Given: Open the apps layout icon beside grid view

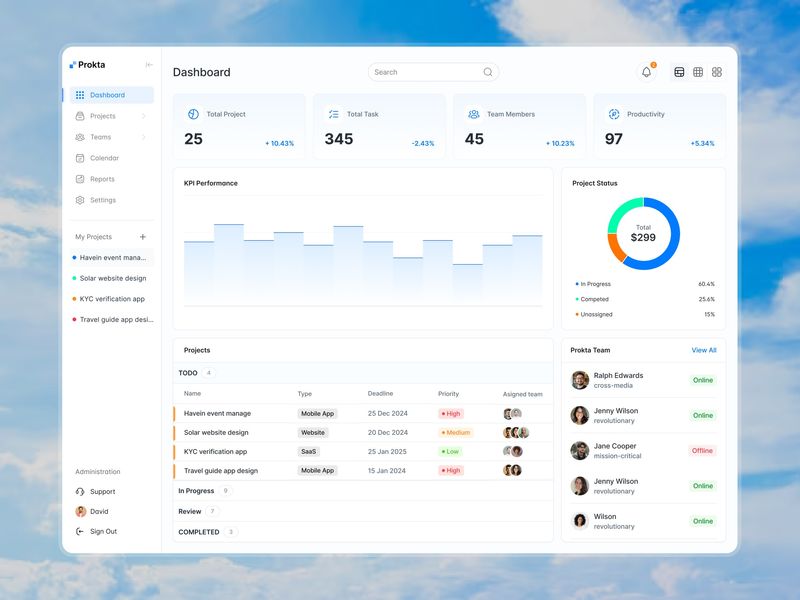Looking at the screenshot, I should [x=716, y=71].
